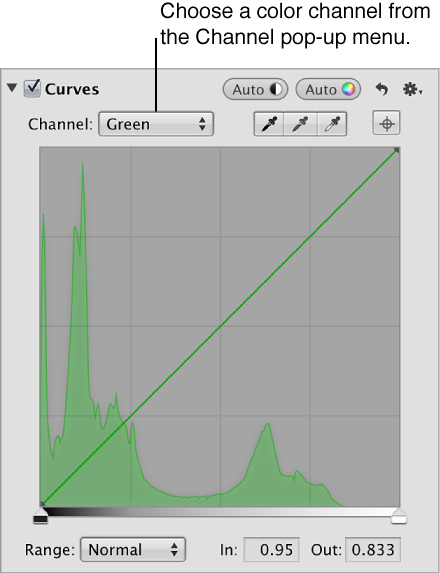This screenshot has height=574, width=440.
Task: Click the In value field 0.95
Action: 272,549
